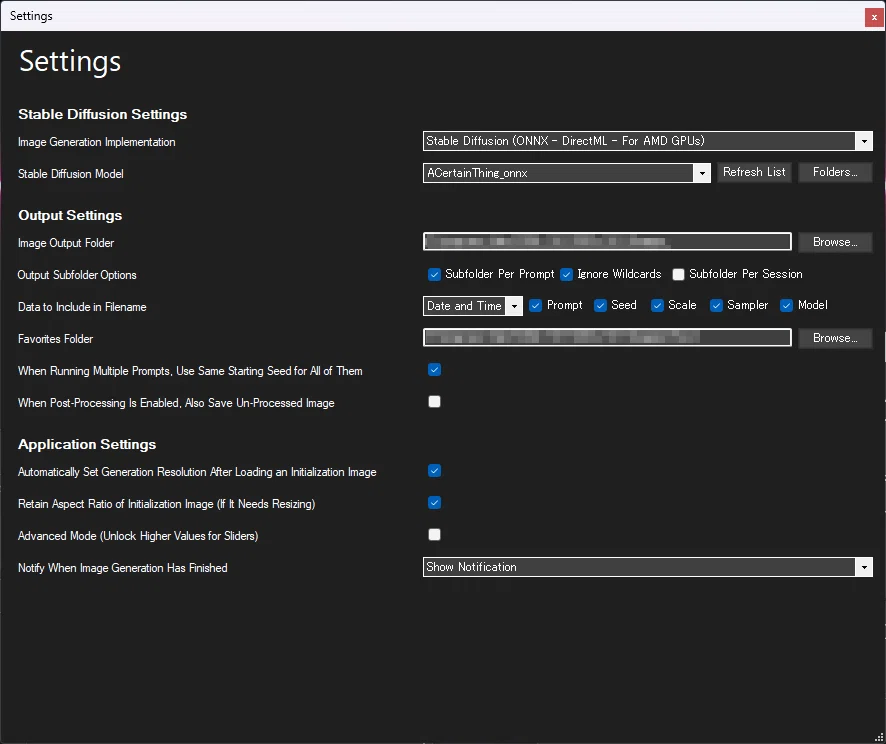Click the Favorites Folder path field
The width and height of the screenshot is (886, 744).
(607, 338)
